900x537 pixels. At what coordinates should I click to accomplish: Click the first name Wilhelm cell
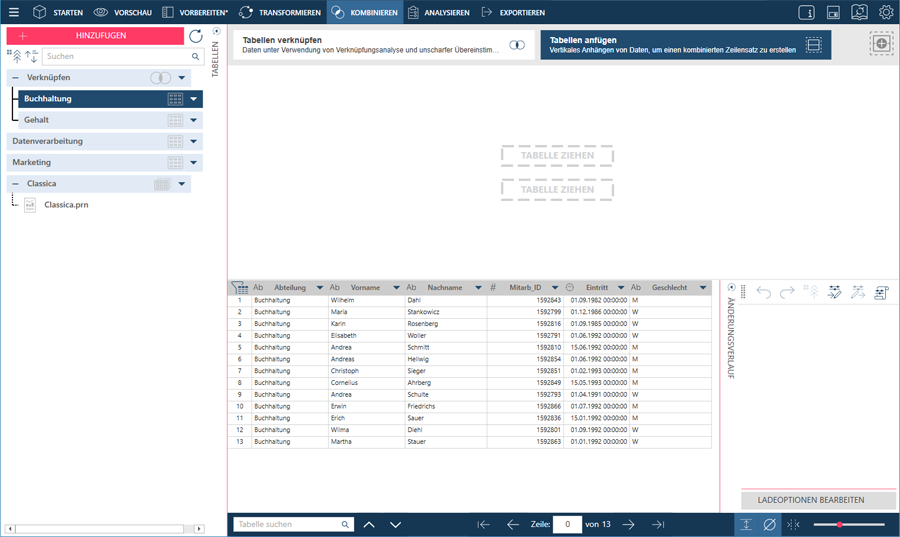click(366, 300)
